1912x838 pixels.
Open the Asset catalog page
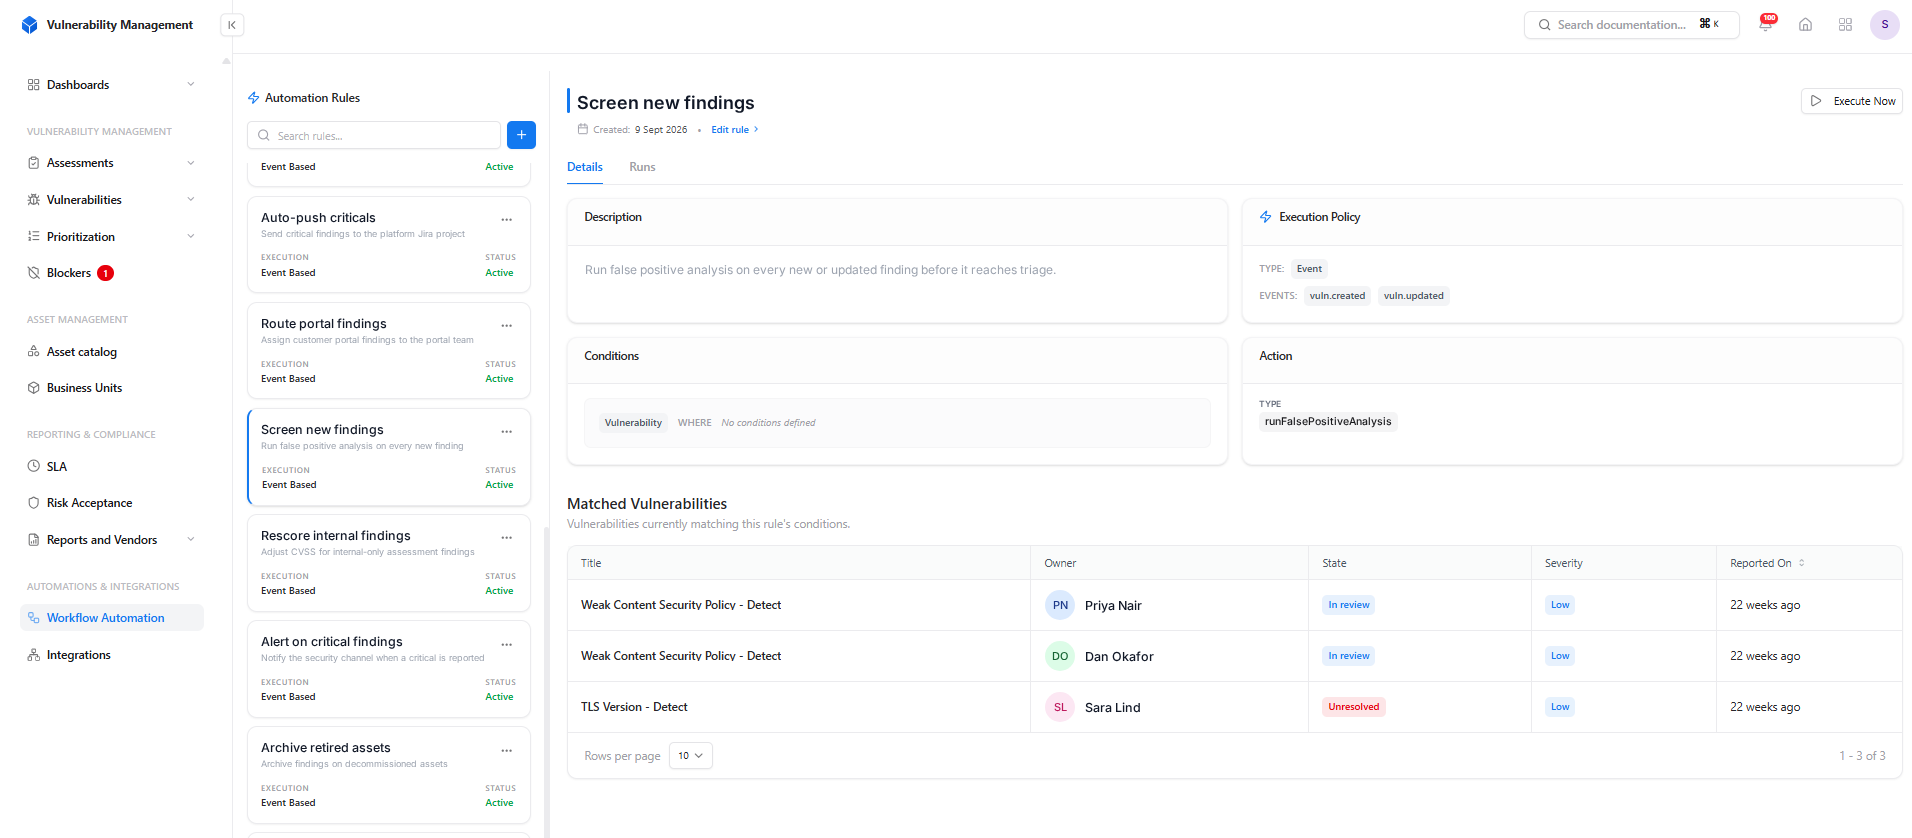pyautogui.click(x=111, y=352)
